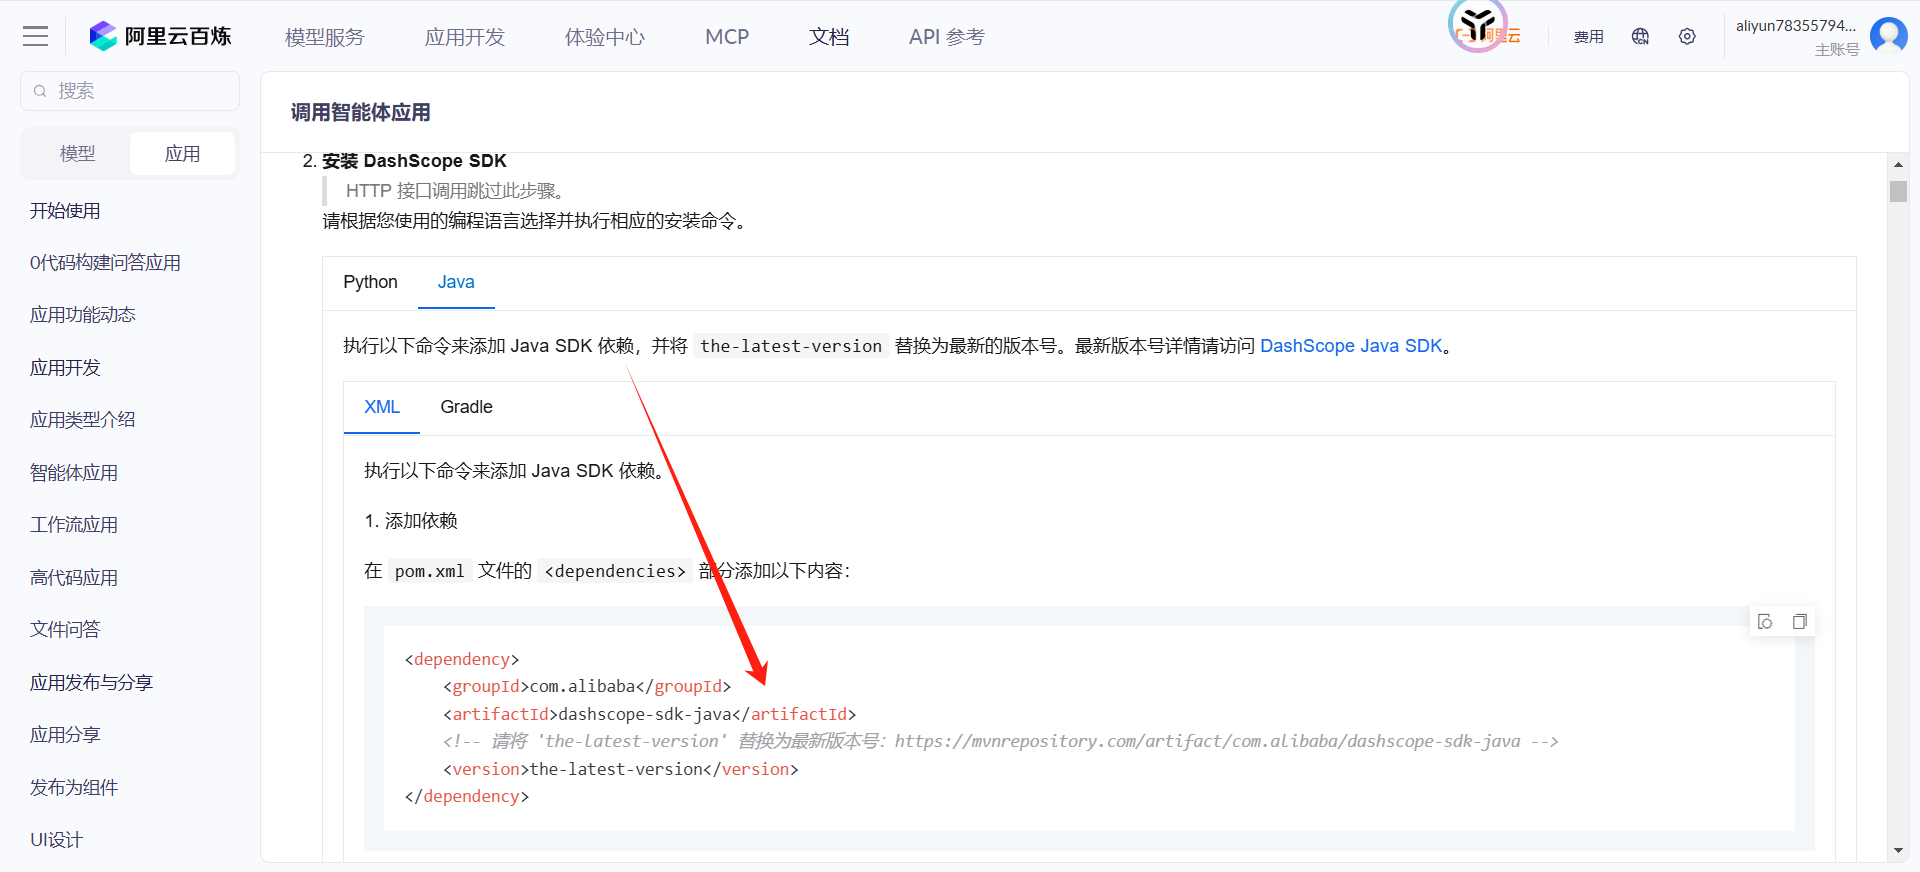Click the artifactId dashscope-sdk-java line
The image size is (1920, 872).
point(650,714)
